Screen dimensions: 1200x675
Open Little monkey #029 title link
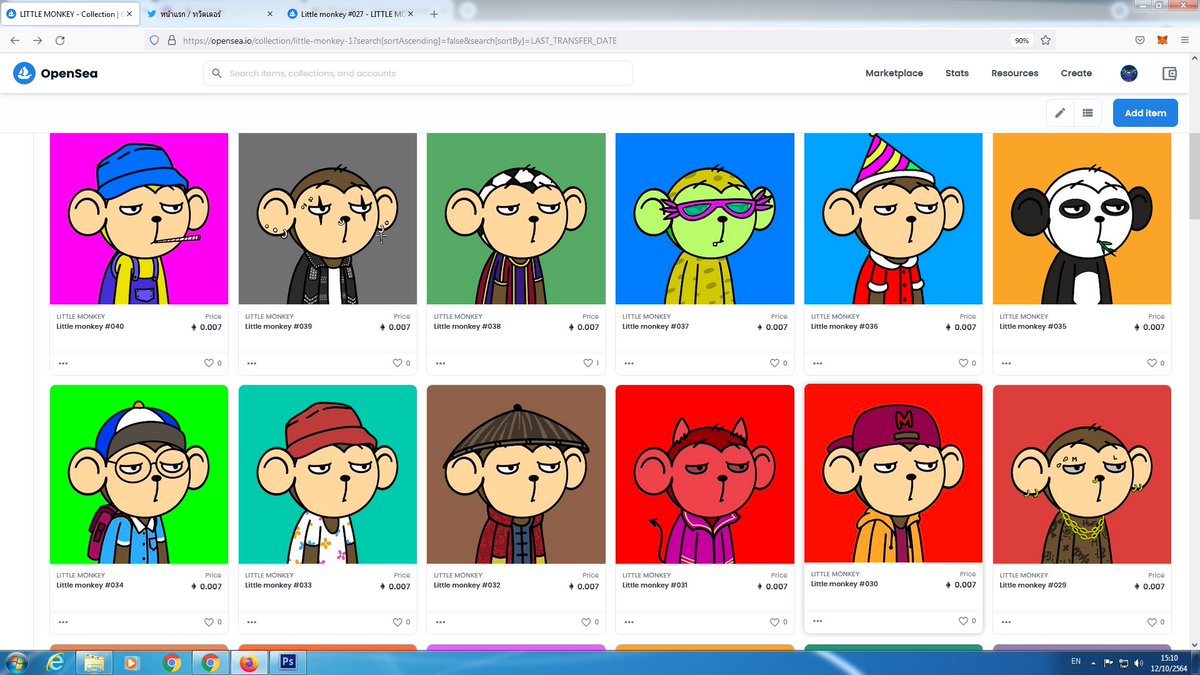coord(1033,585)
